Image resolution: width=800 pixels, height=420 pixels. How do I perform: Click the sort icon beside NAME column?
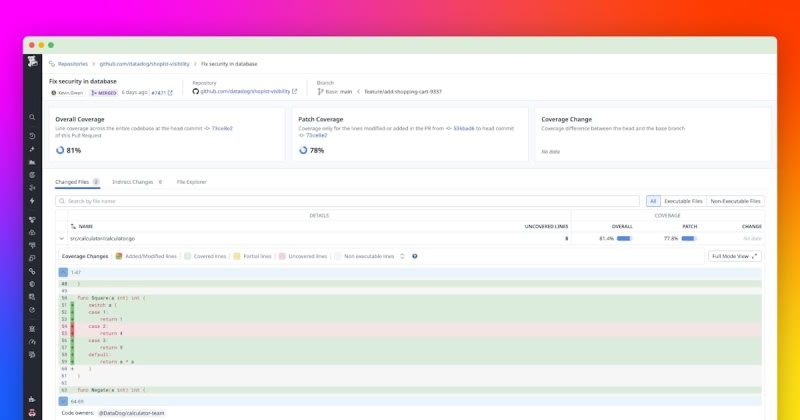tap(73, 227)
